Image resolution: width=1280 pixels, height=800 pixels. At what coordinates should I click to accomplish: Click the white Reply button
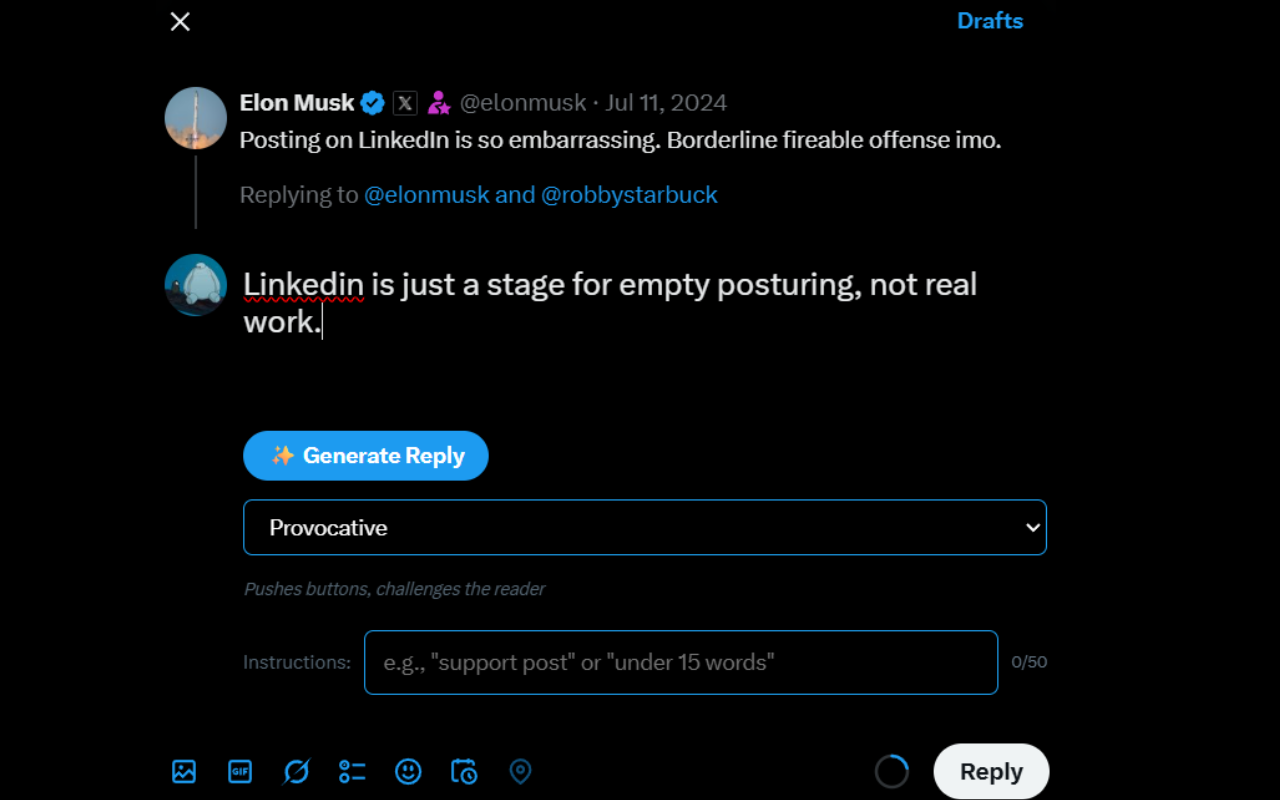[x=991, y=771]
